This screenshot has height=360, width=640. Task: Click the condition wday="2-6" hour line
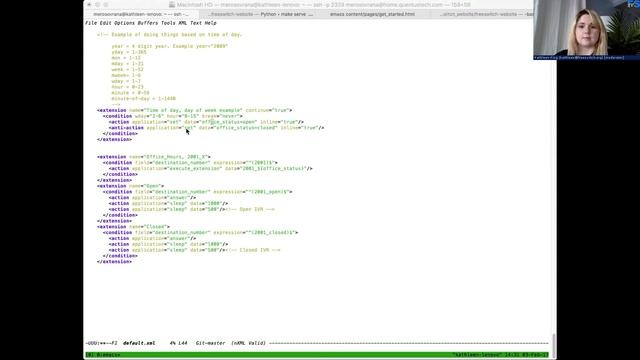(172, 116)
